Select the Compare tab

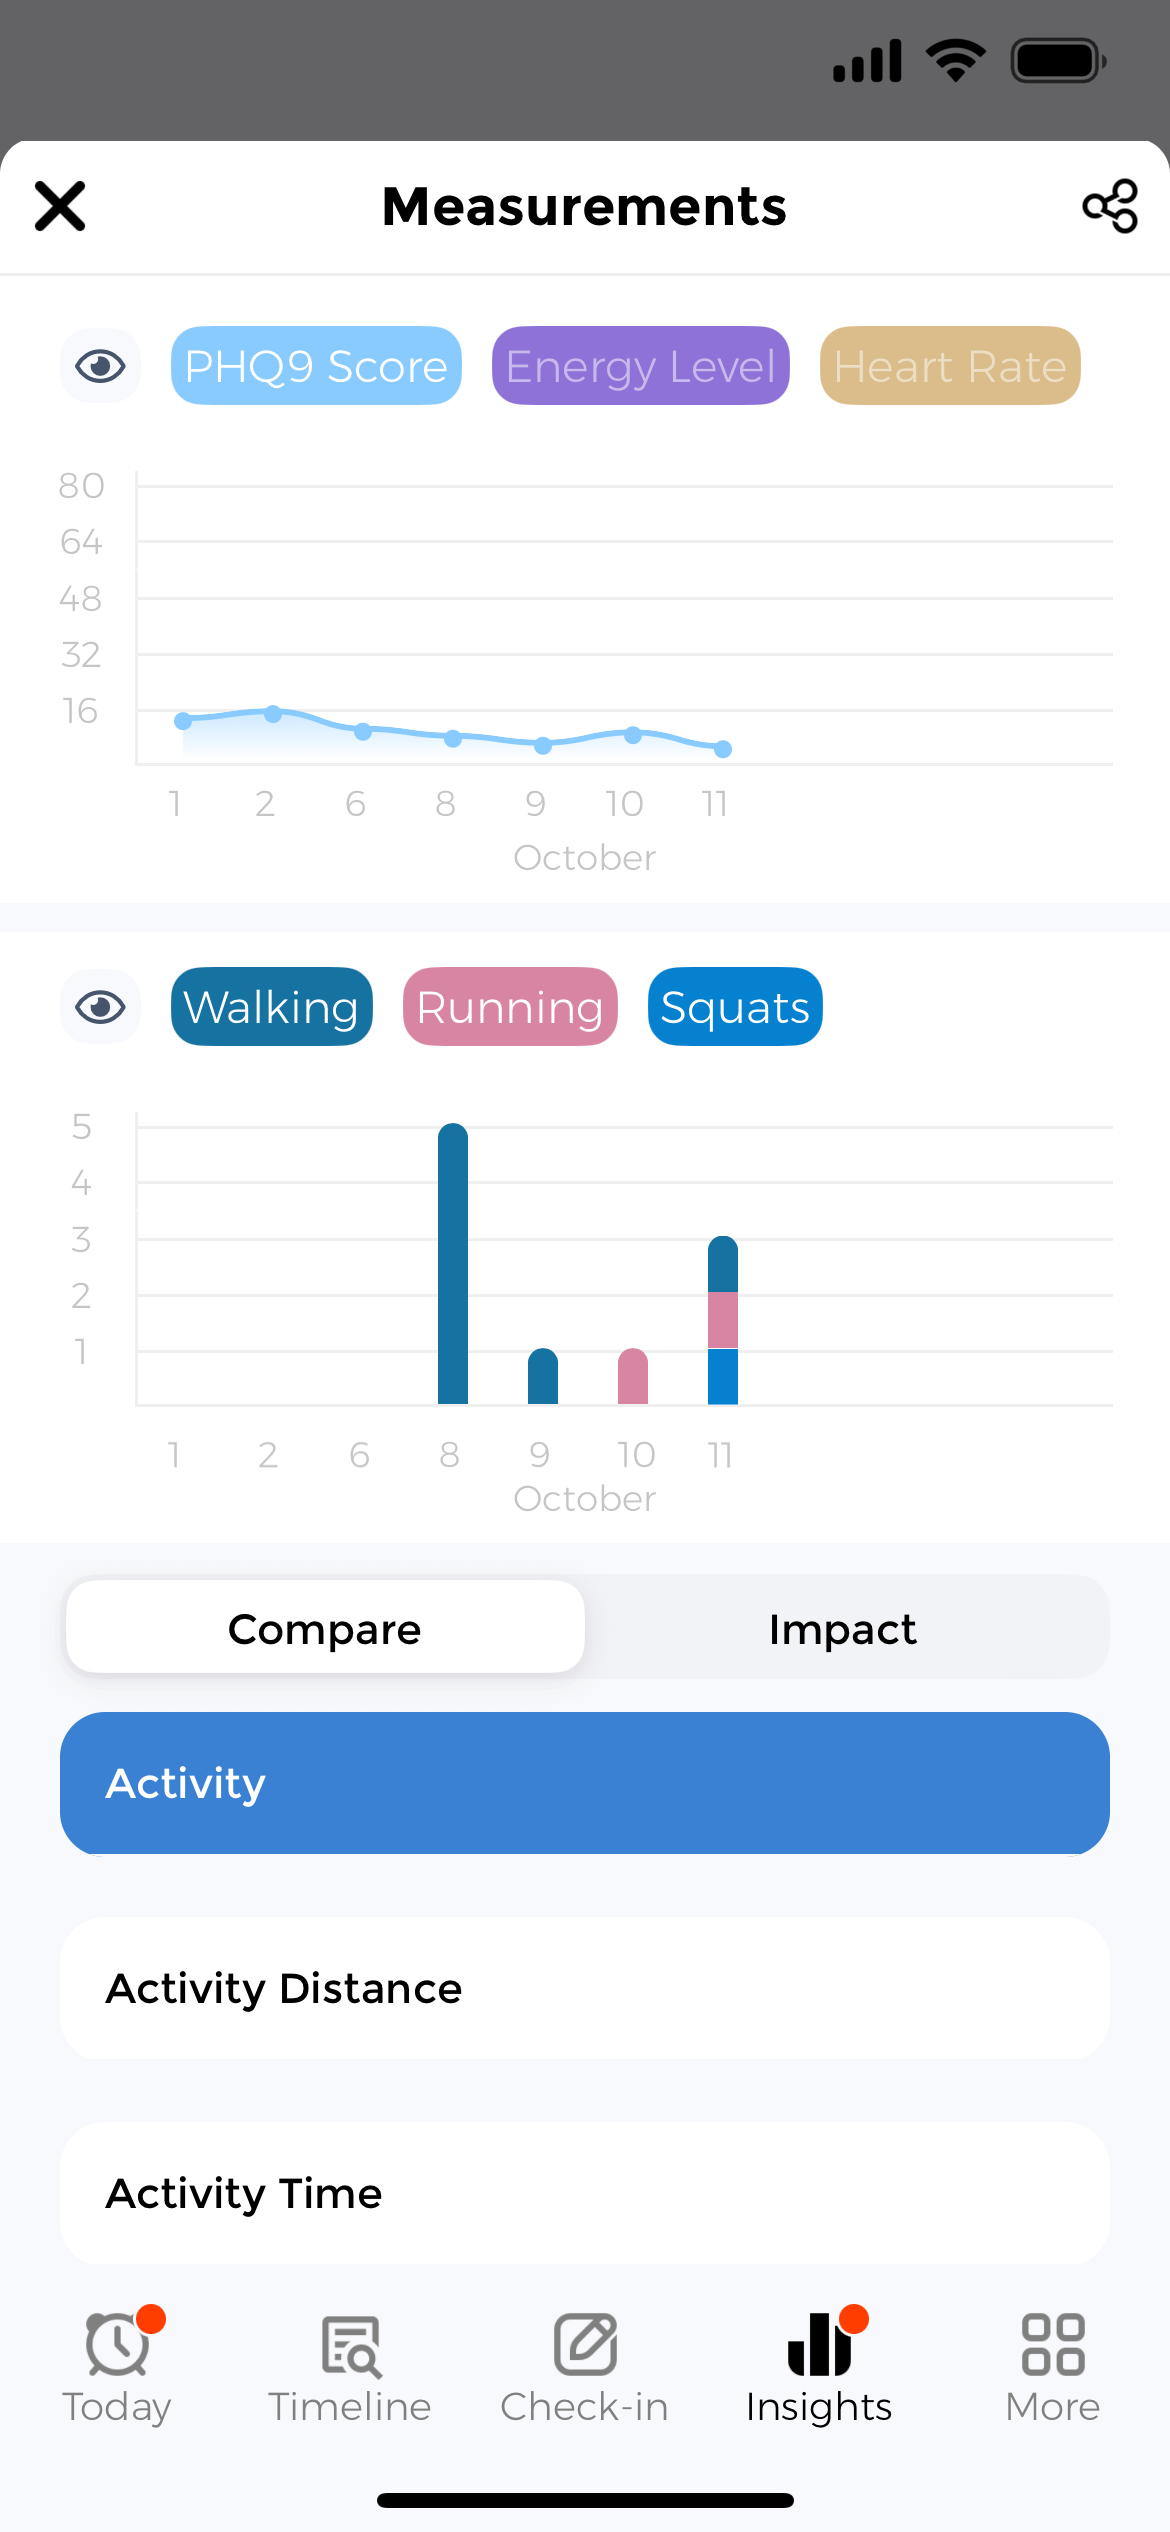[x=324, y=1628]
